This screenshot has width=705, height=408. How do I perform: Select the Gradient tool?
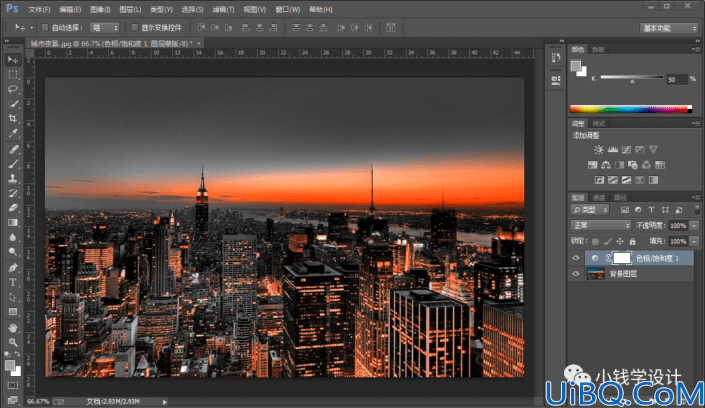[x=13, y=222]
